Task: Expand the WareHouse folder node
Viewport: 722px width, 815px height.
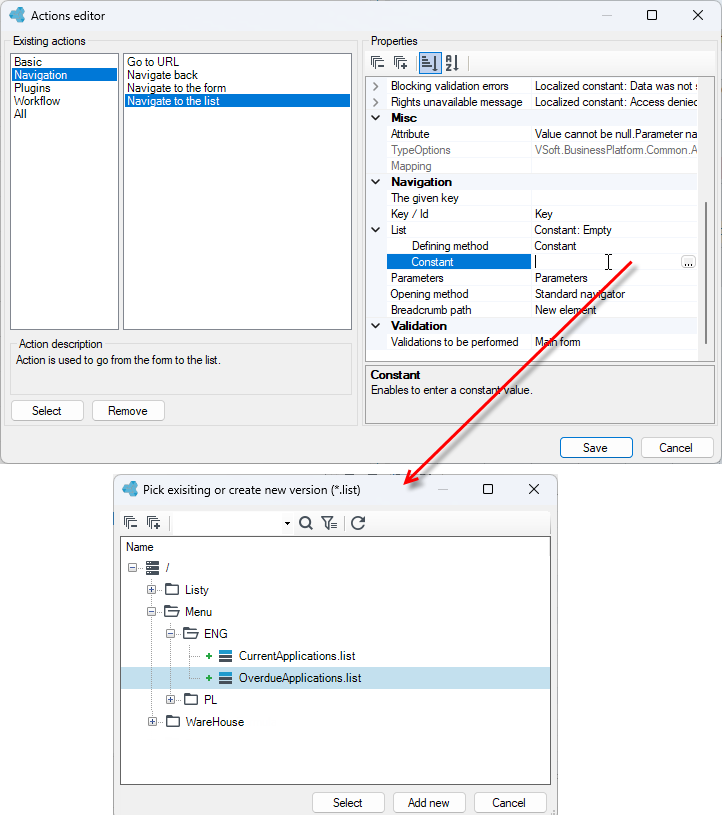Action: point(152,721)
